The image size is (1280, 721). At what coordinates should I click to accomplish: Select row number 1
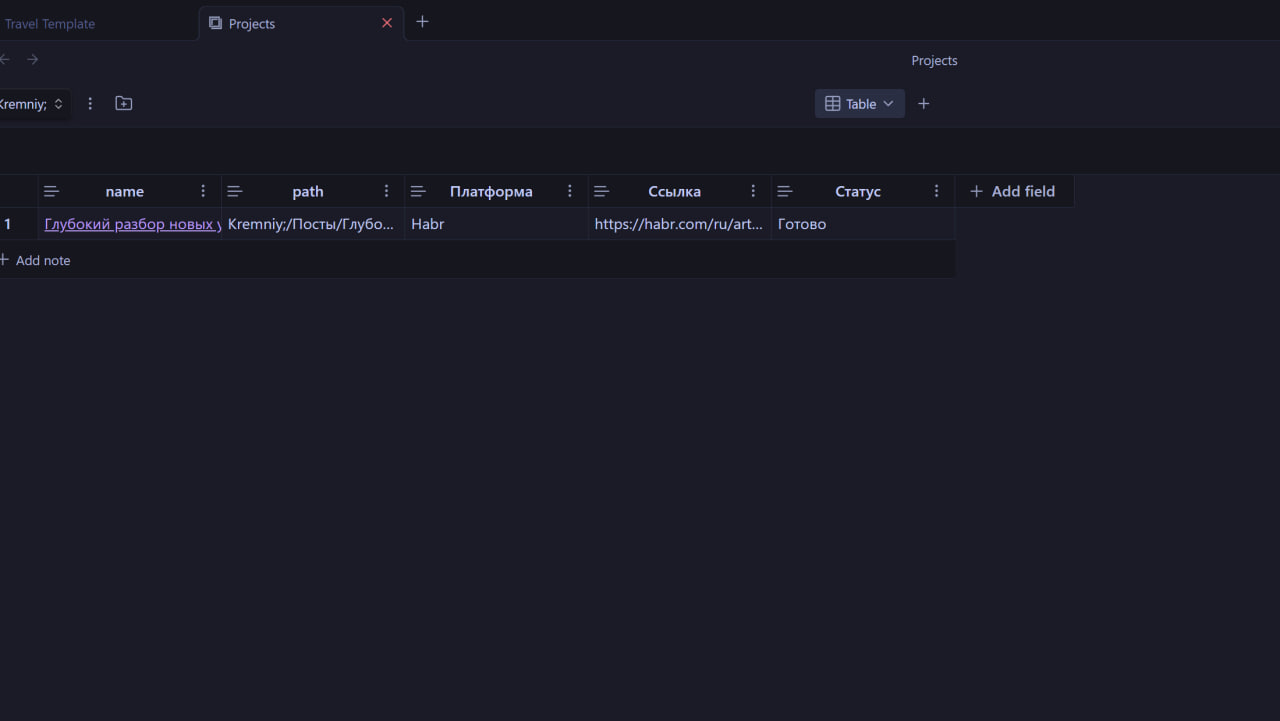click(x=8, y=224)
